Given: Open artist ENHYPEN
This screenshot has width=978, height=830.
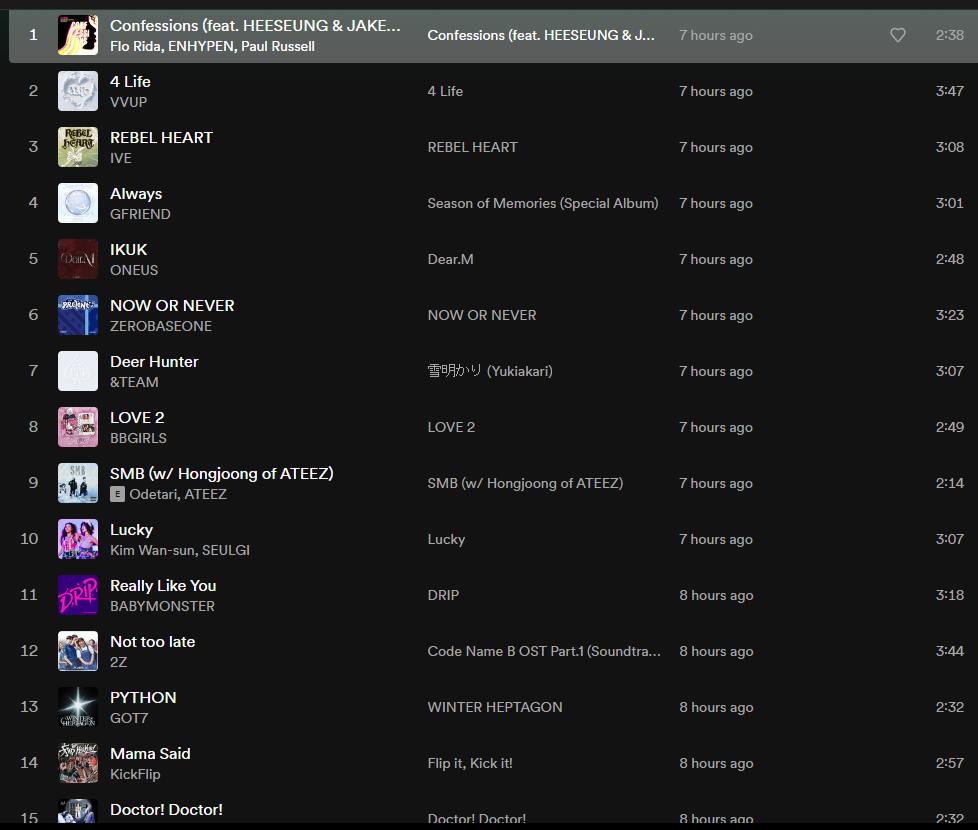Looking at the screenshot, I should coord(201,46).
